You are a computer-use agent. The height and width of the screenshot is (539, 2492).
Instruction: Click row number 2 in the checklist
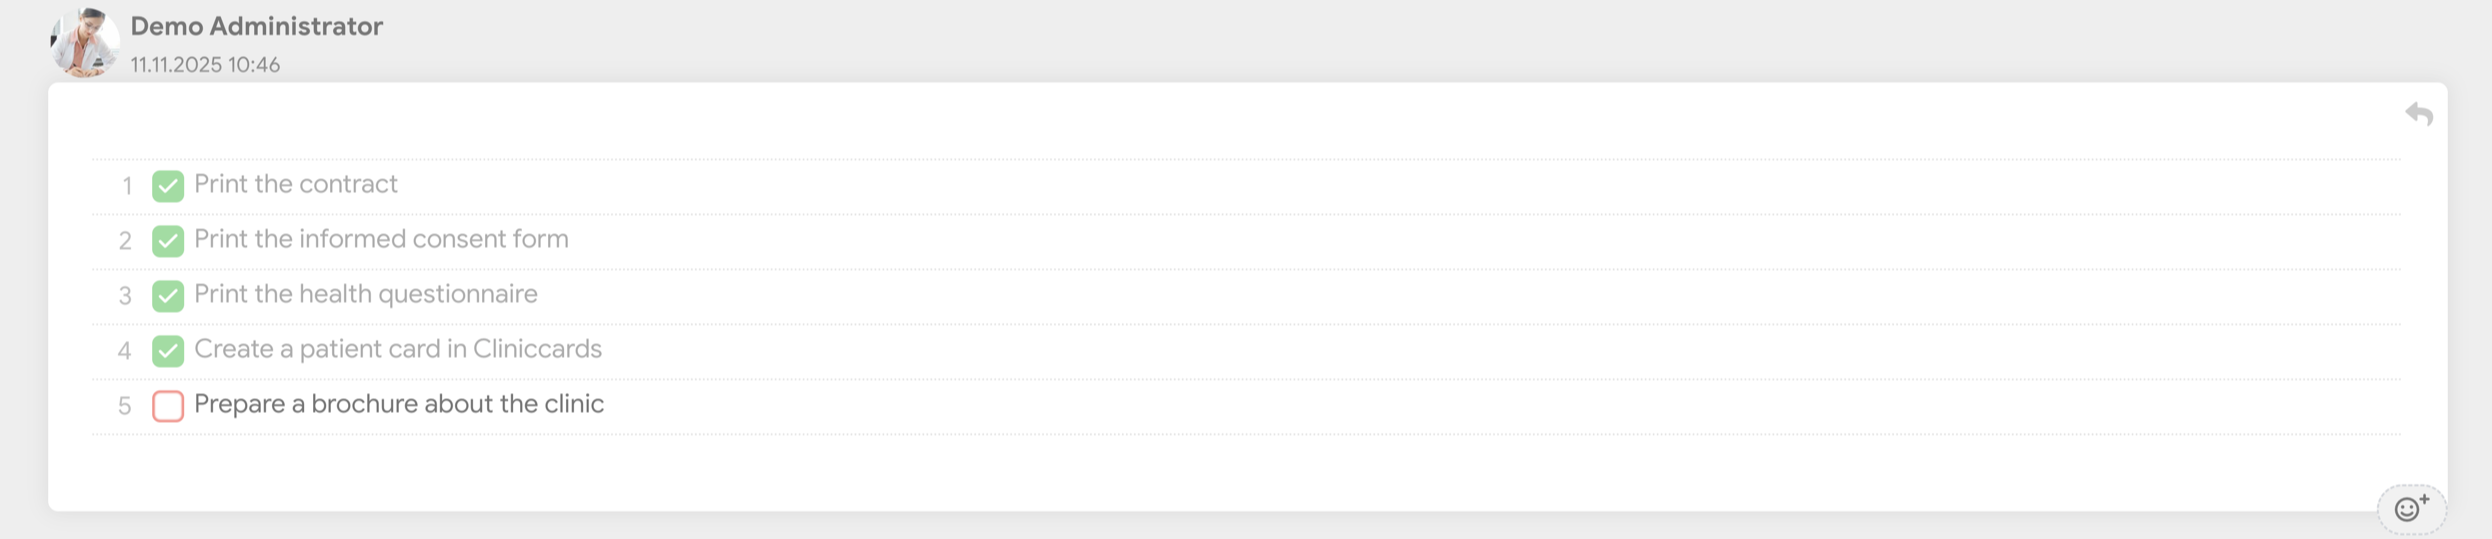pyautogui.click(x=125, y=241)
